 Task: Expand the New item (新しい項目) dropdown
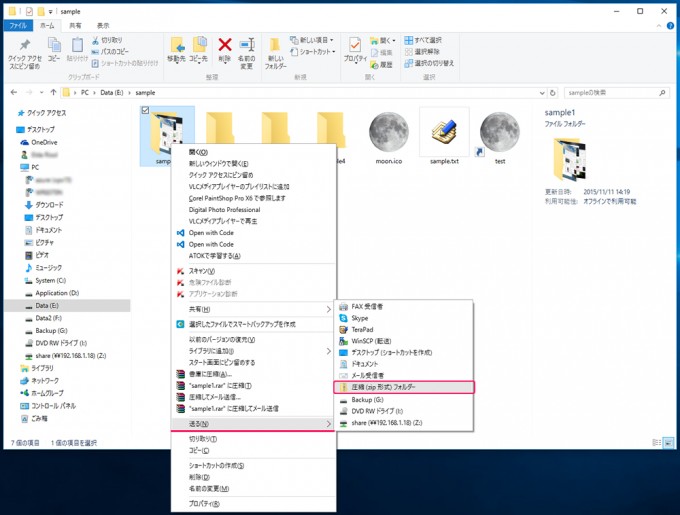tap(332, 40)
